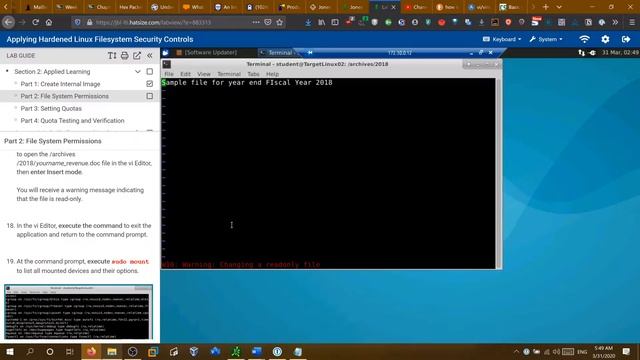Open terminal Terminal menu

pos(229,74)
